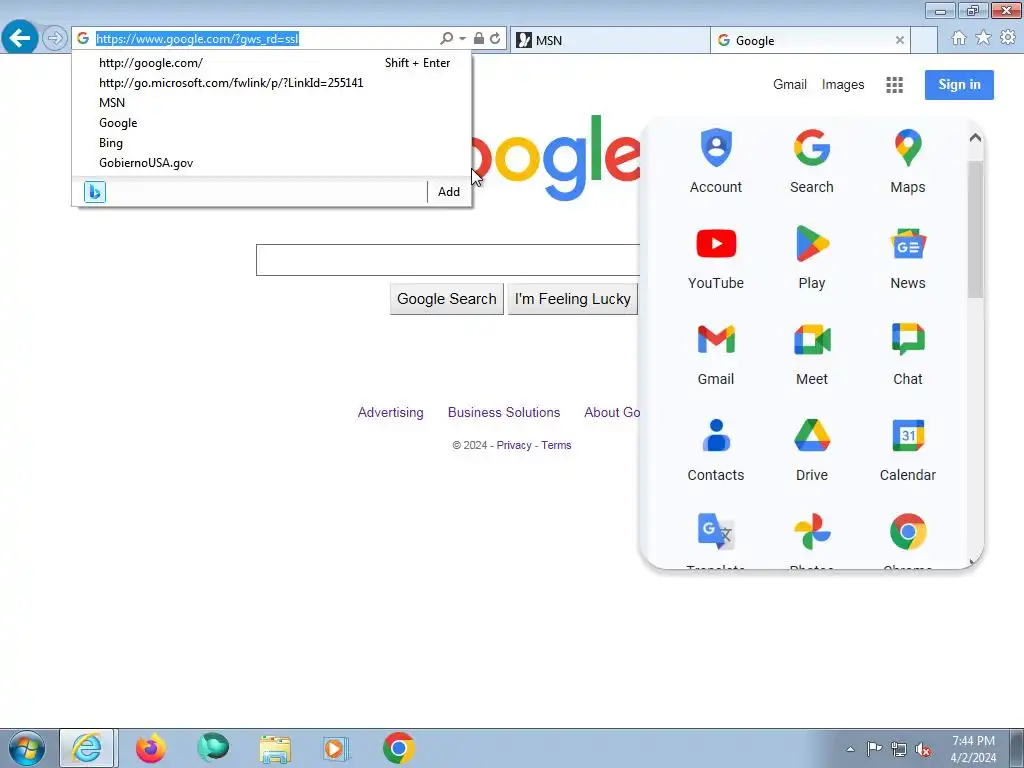1024x768 pixels.
Task: Open News from the apps panel
Action: tap(908, 257)
